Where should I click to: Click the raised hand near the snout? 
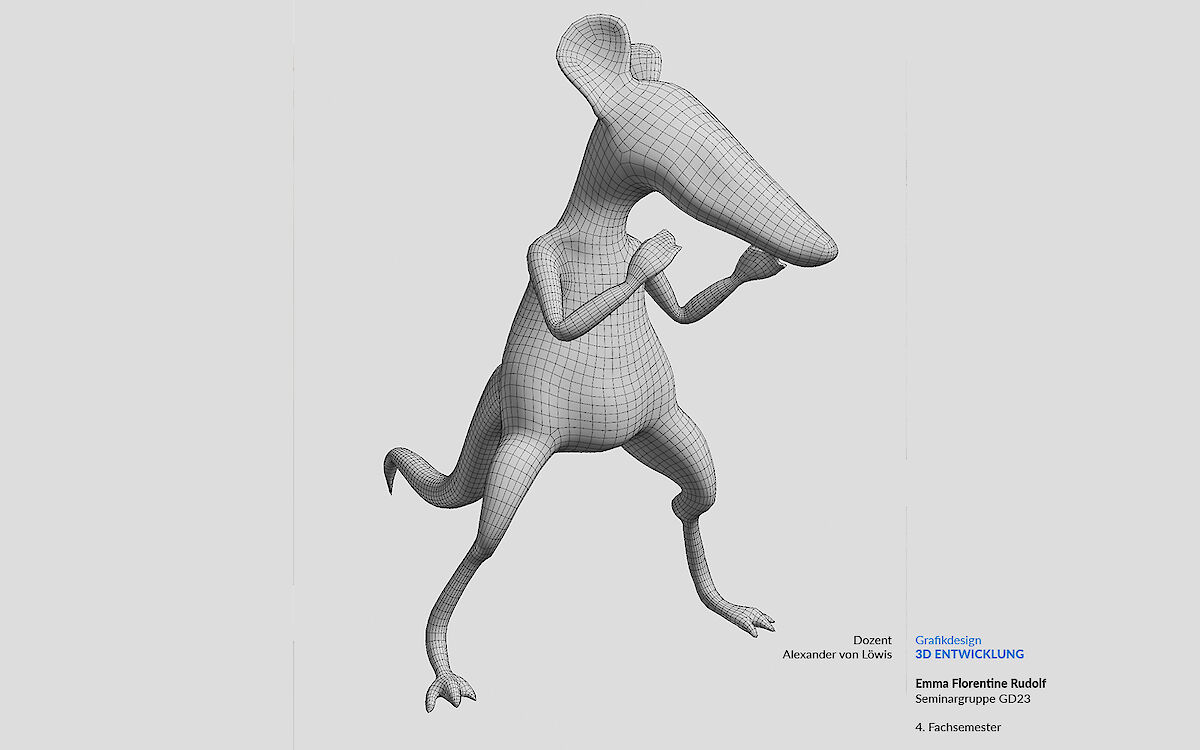(x=757, y=265)
